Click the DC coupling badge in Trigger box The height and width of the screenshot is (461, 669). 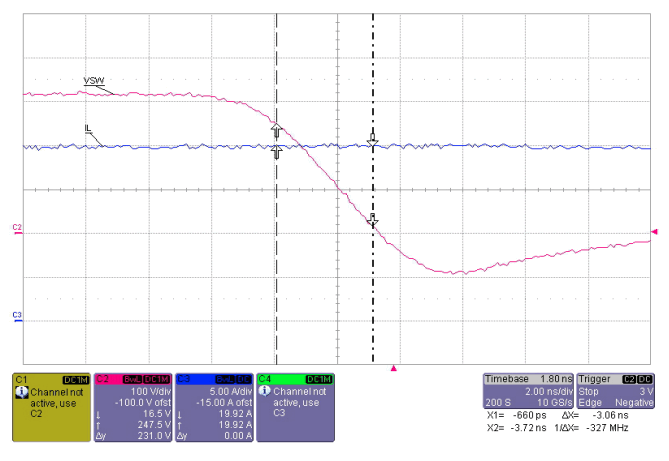pyautogui.click(x=645, y=379)
